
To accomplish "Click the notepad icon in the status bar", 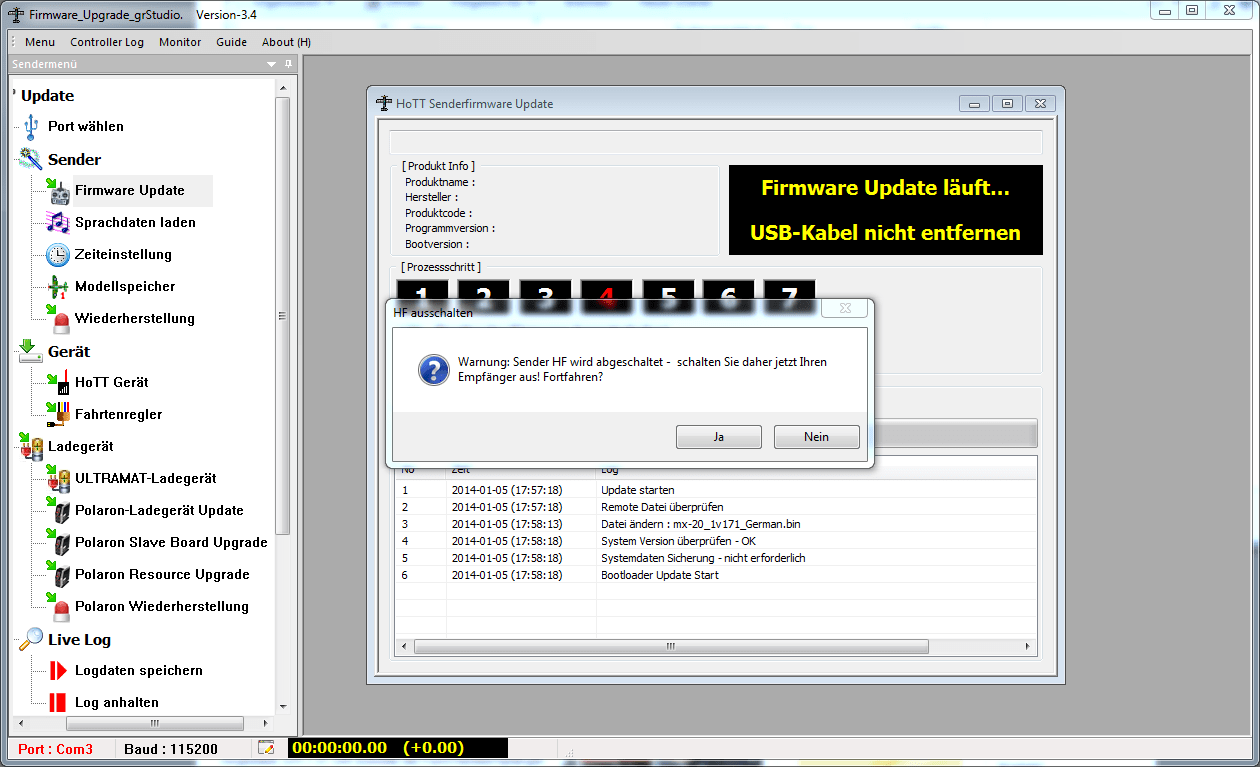I will click(x=266, y=748).
